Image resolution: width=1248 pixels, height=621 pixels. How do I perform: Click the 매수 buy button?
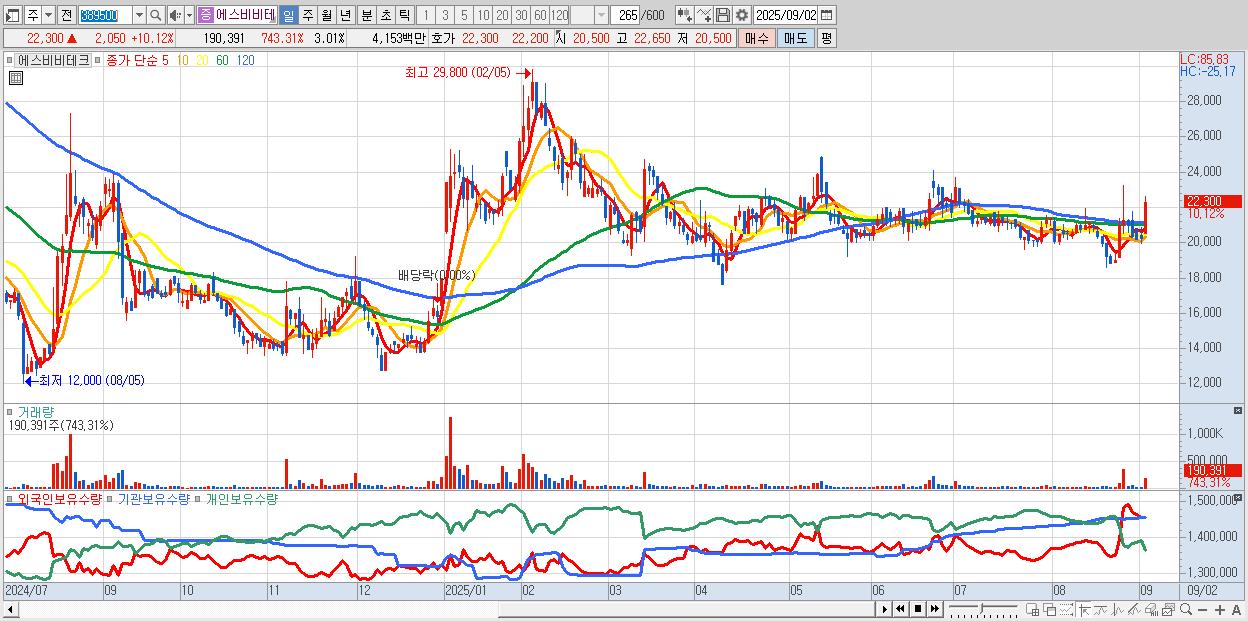(x=756, y=38)
